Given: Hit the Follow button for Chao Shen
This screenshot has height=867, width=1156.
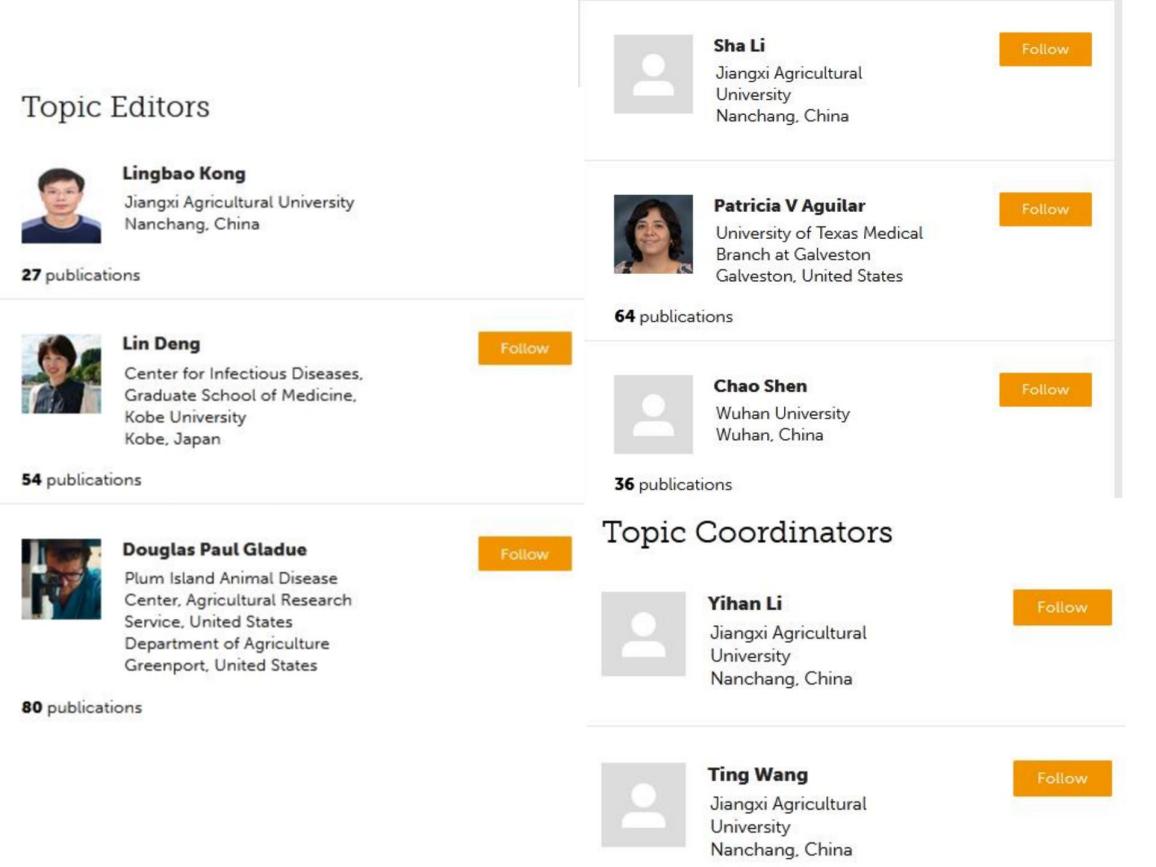Looking at the screenshot, I should point(1045,390).
